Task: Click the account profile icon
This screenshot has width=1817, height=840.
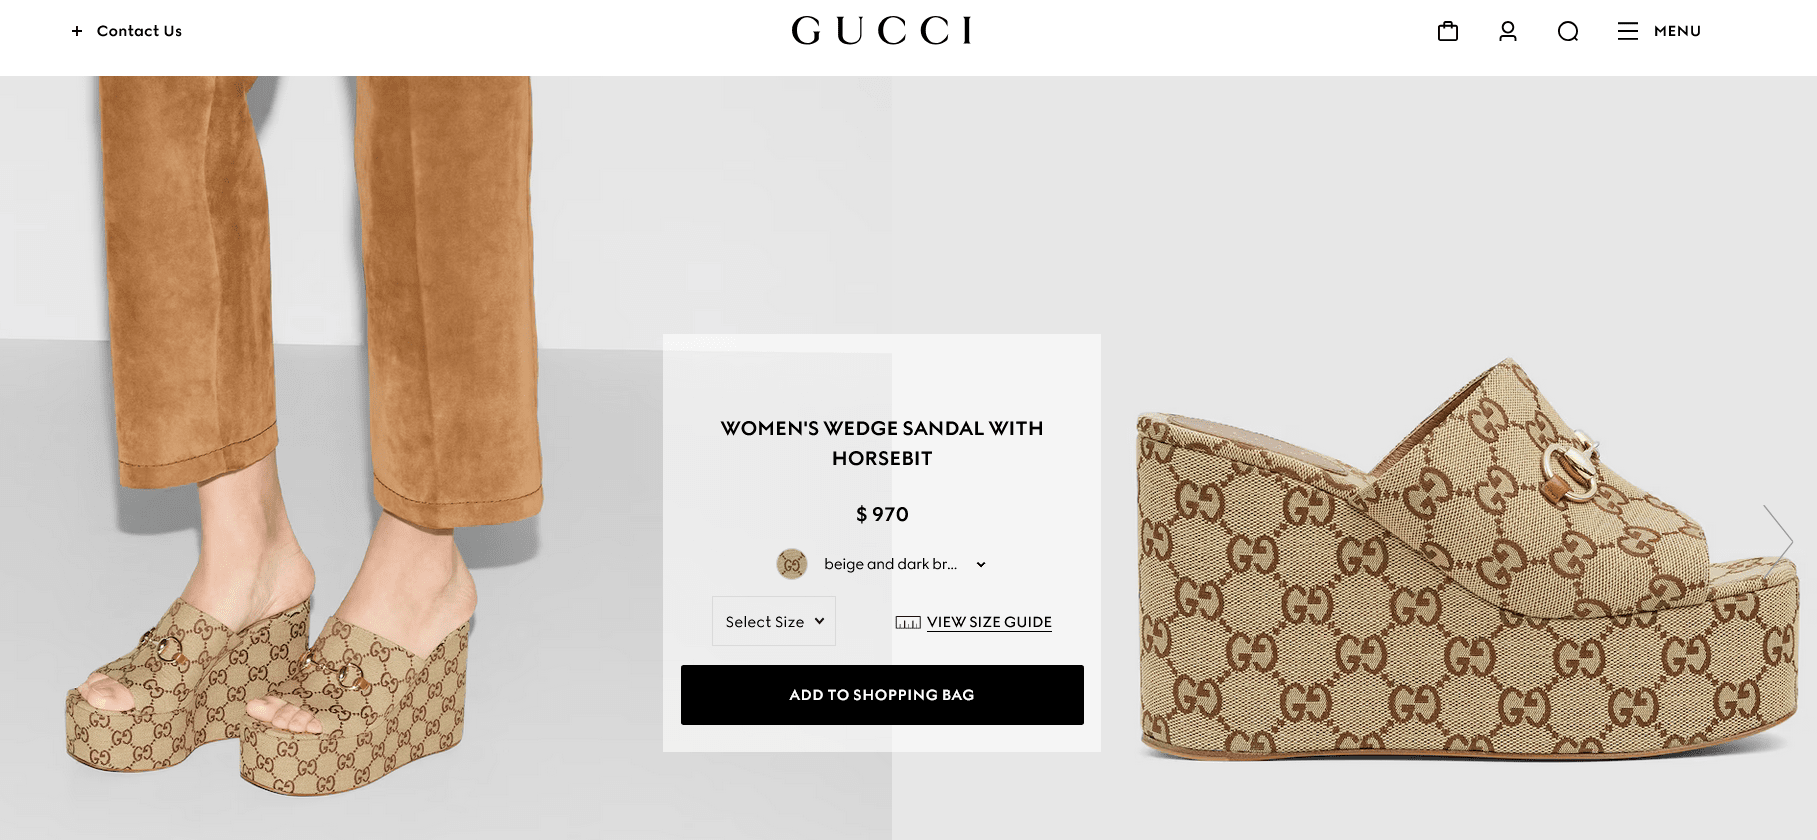Action: (x=1508, y=31)
